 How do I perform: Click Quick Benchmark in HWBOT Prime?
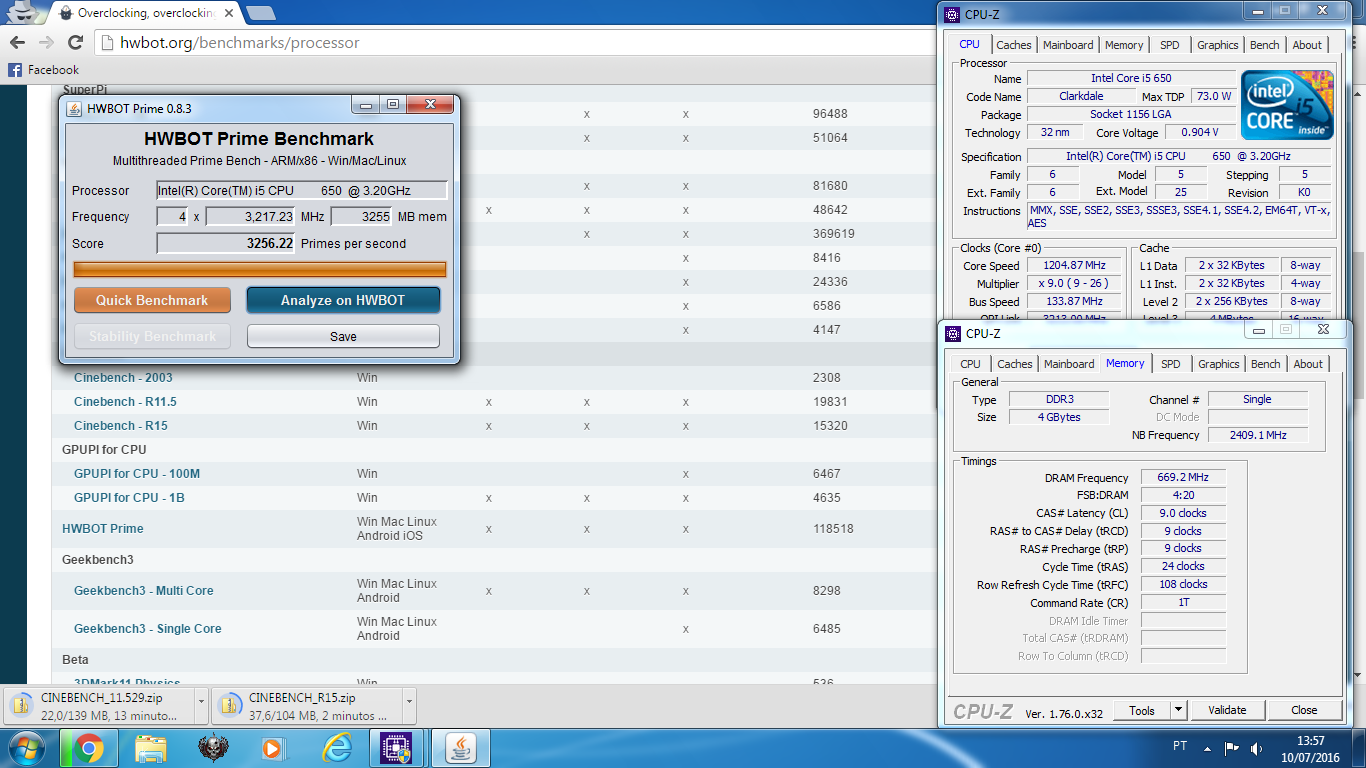152,300
